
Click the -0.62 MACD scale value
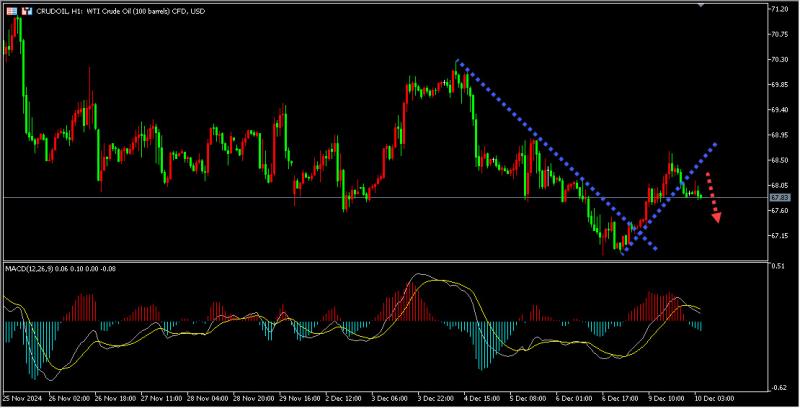coord(778,388)
